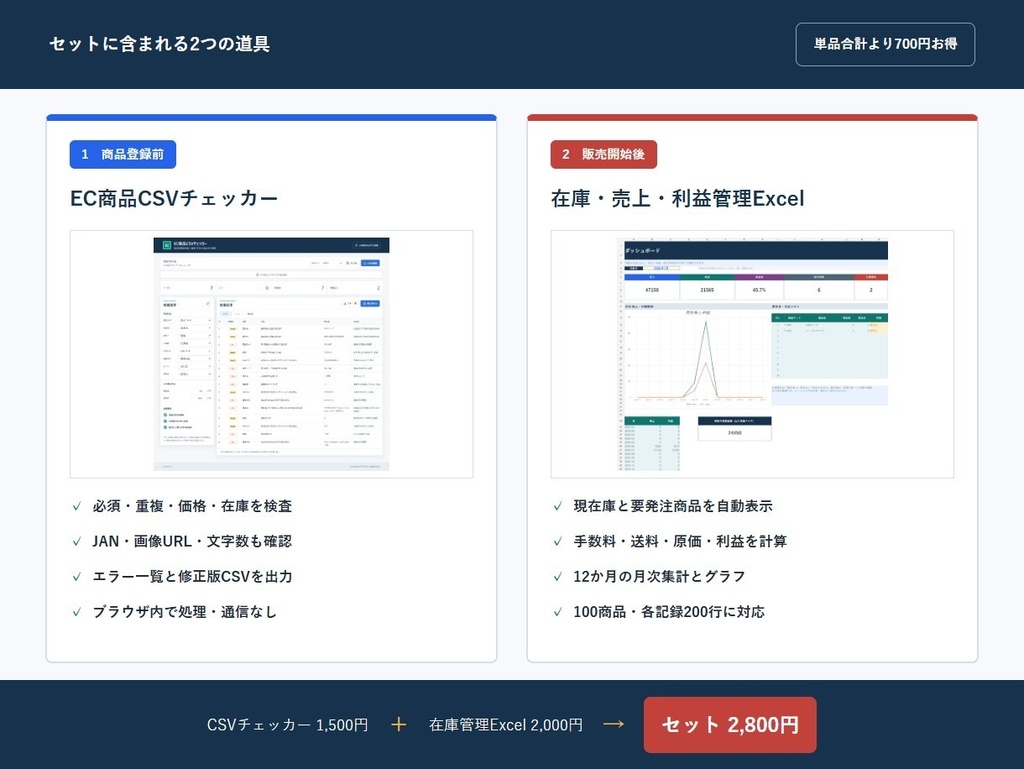Click the orange plus sign in the footer

pos(398,725)
